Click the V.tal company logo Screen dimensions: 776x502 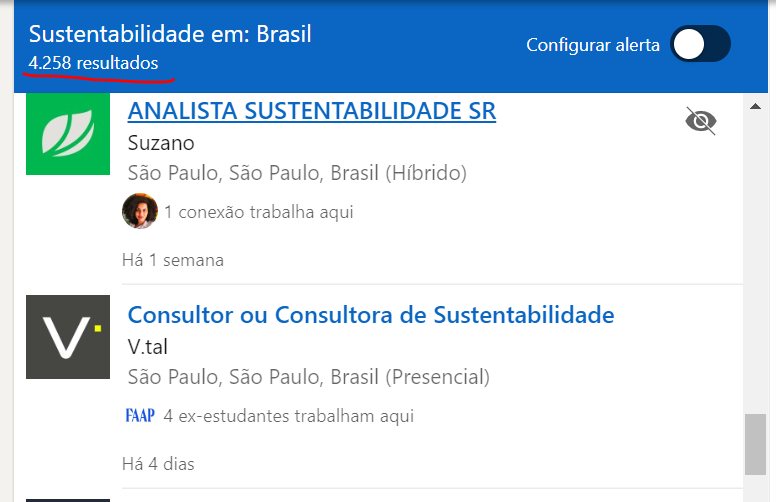[x=68, y=337]
